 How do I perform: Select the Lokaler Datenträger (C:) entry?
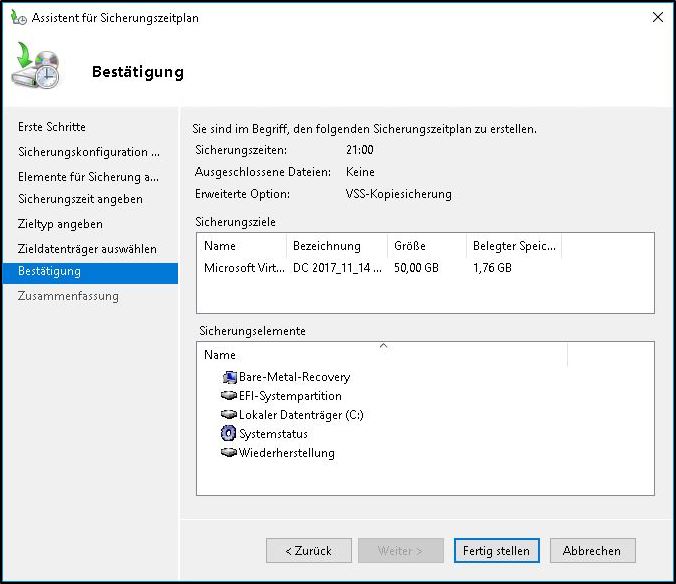(301, 415)
